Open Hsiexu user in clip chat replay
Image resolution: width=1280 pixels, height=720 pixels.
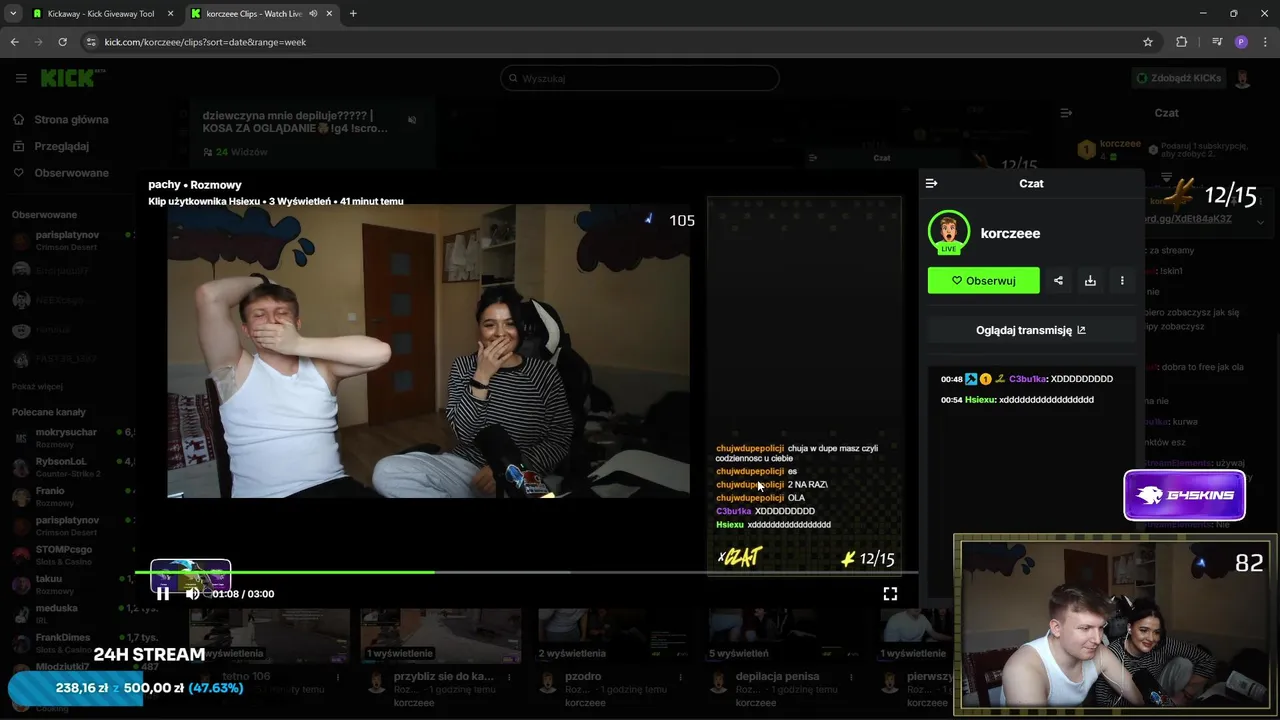point(979,400)
